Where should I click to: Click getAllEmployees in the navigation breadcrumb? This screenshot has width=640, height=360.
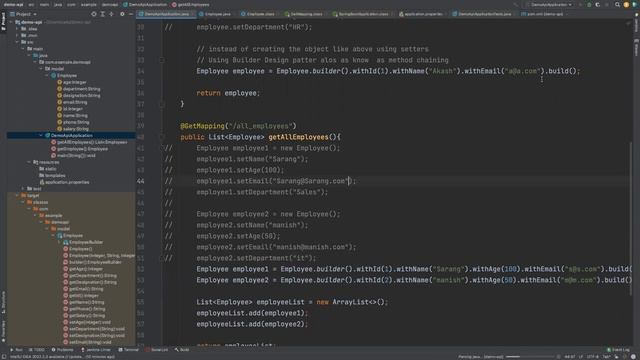pos(191,4)
